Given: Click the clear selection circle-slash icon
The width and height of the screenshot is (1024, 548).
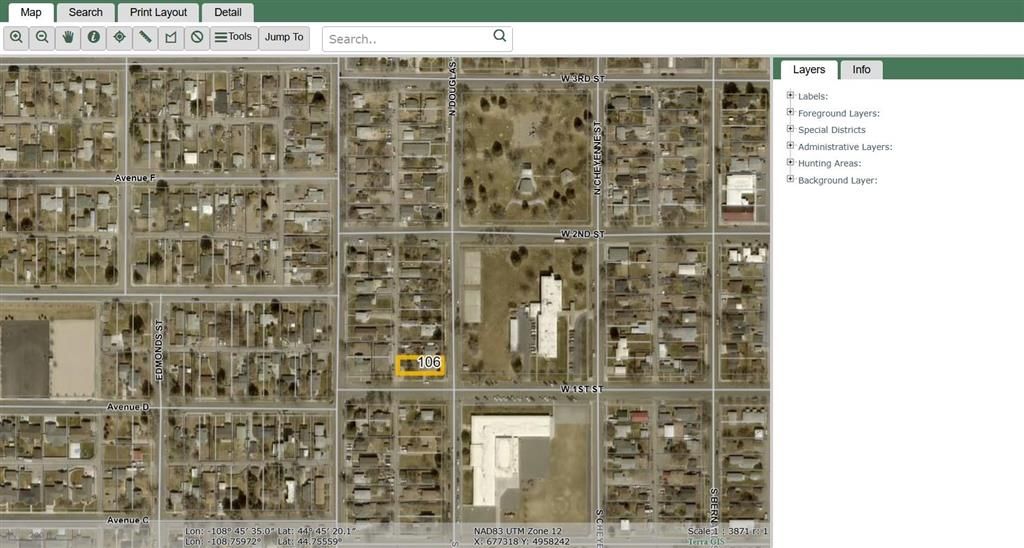Looking at the screenshot, I should pyautogui.click(x=197, y=37).
